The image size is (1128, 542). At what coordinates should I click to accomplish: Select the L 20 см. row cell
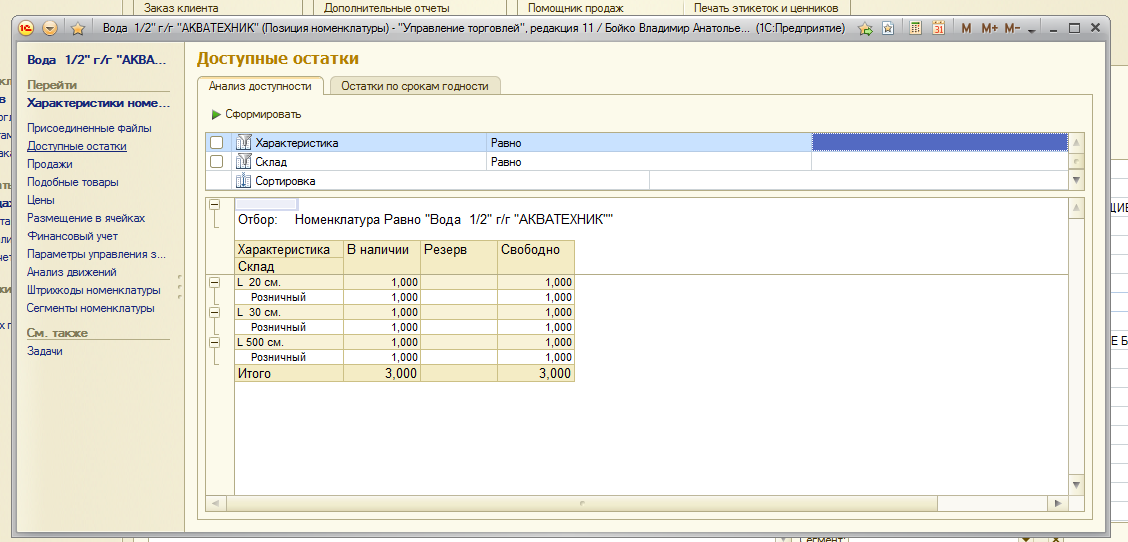tap(289, 282)
